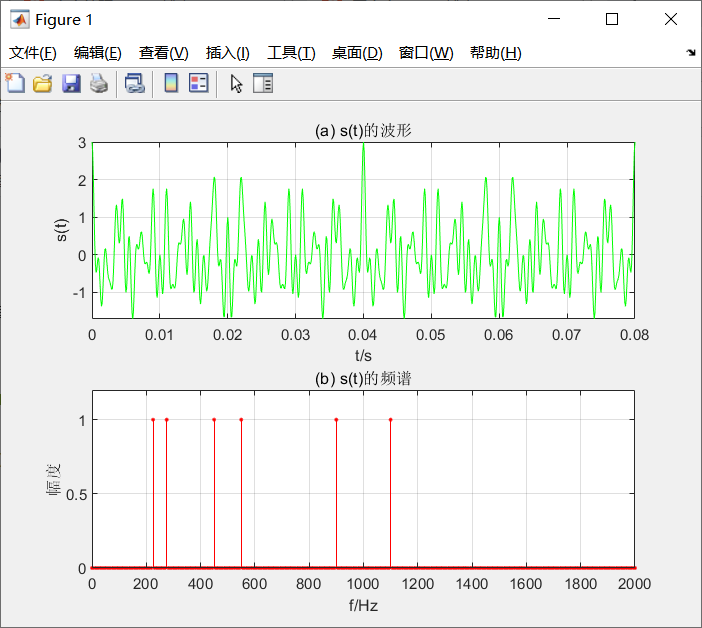Click the '幅度' y-axis label
The image size is (702, 628).
click(54, 479)
